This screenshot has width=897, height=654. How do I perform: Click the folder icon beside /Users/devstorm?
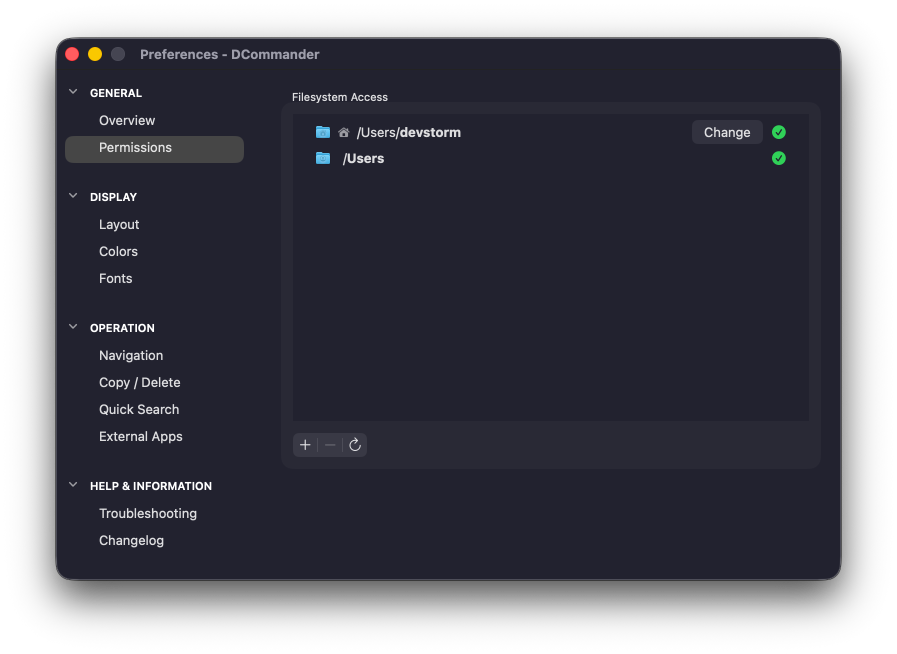322,131
